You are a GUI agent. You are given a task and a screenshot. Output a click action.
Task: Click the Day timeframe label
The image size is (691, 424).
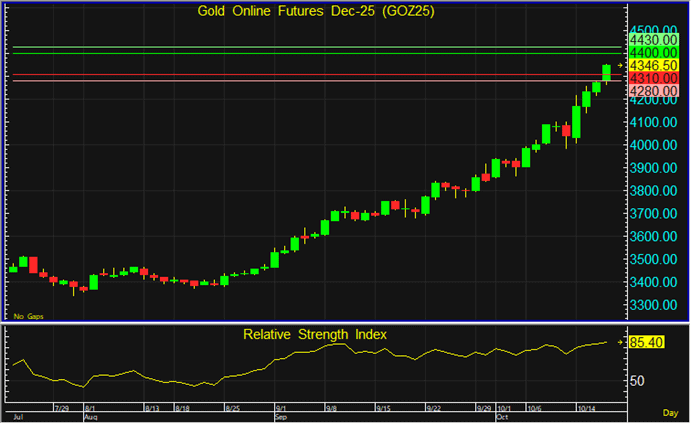[x=669, y=412]
